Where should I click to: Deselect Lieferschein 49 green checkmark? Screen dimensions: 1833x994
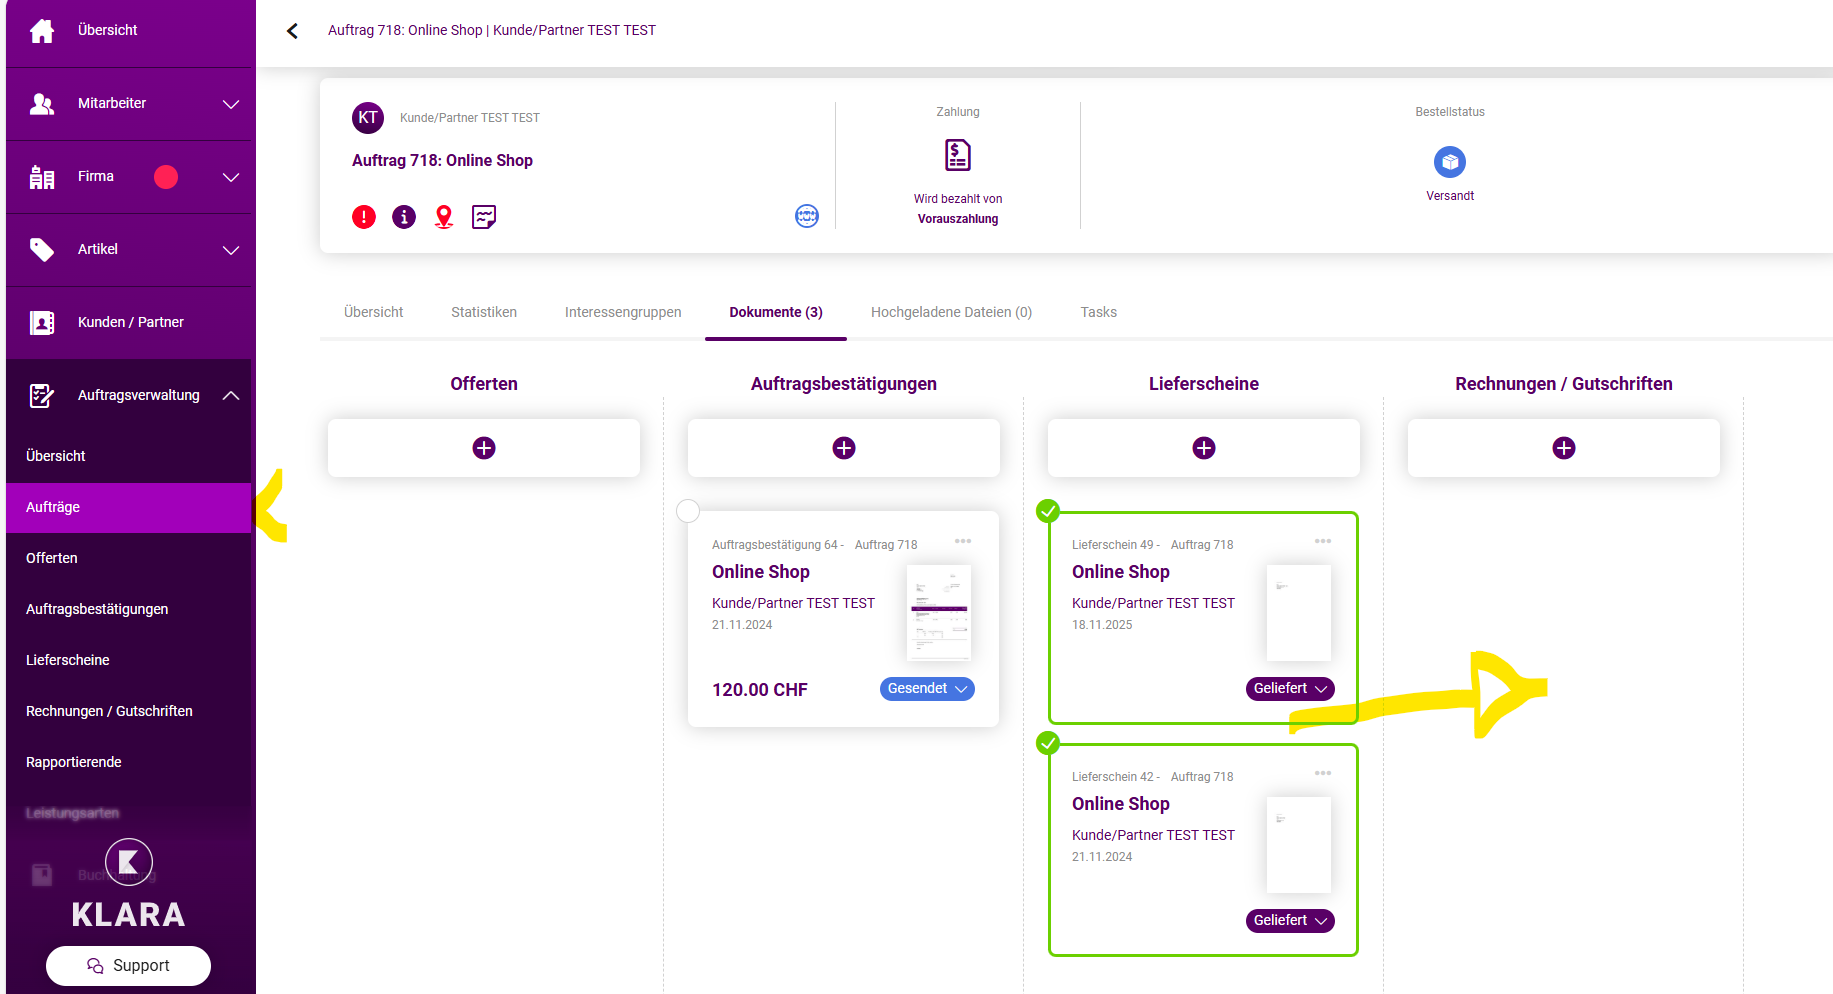tap(1048, 511)
